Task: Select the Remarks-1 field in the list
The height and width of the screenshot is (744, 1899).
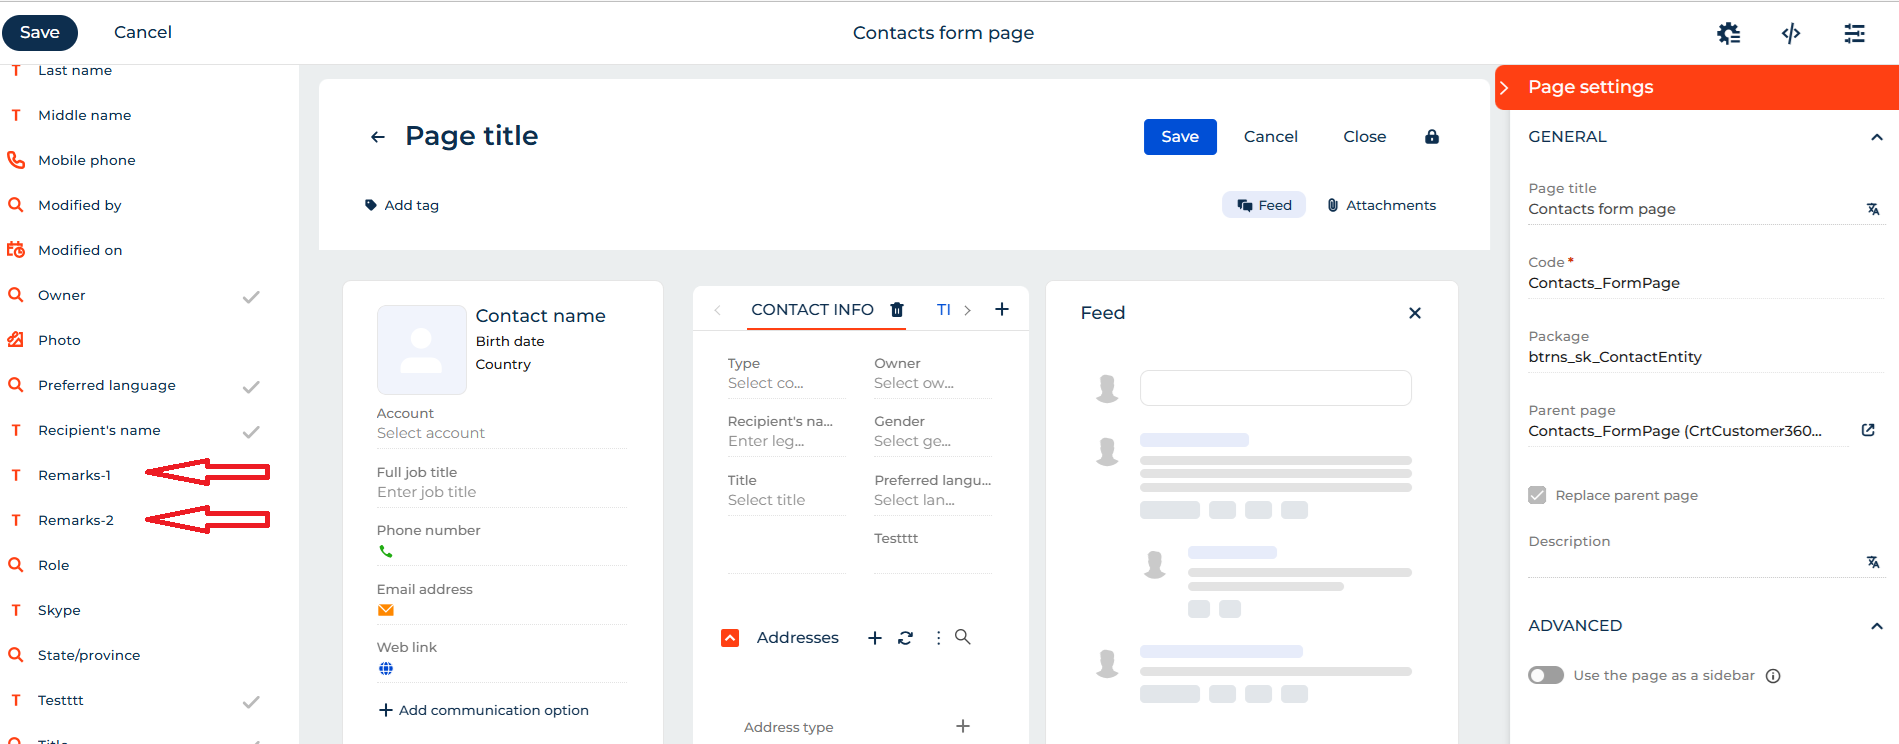Action: pos(74,475)
